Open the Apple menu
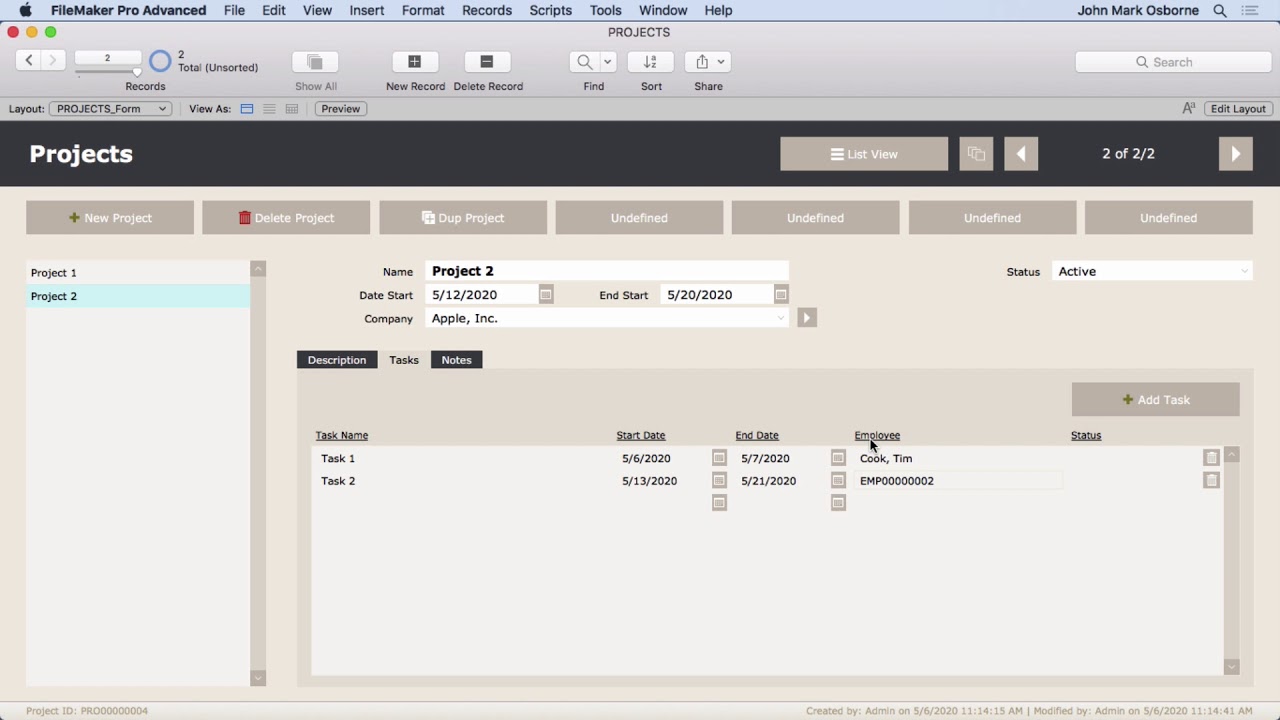 [x=25, y=10]
